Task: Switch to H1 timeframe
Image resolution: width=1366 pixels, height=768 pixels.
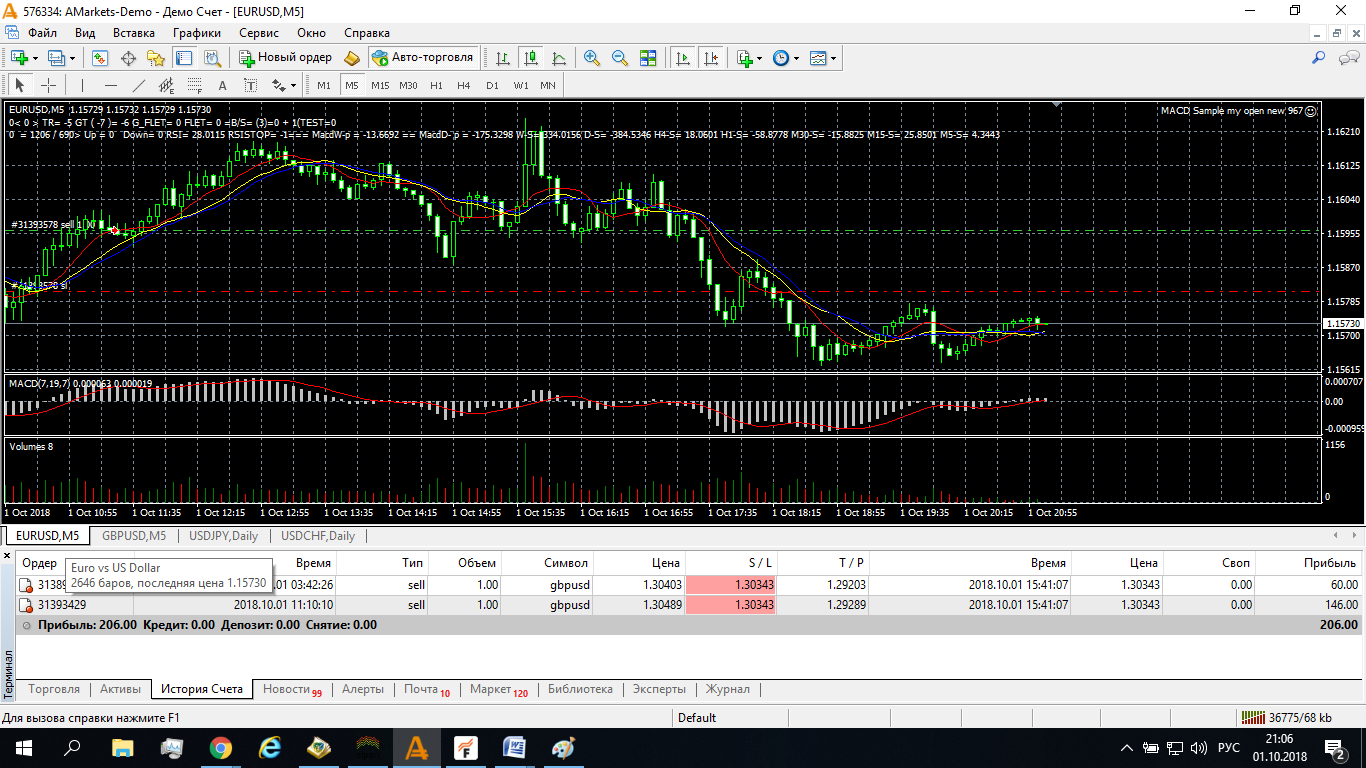Action: (436, 85)
